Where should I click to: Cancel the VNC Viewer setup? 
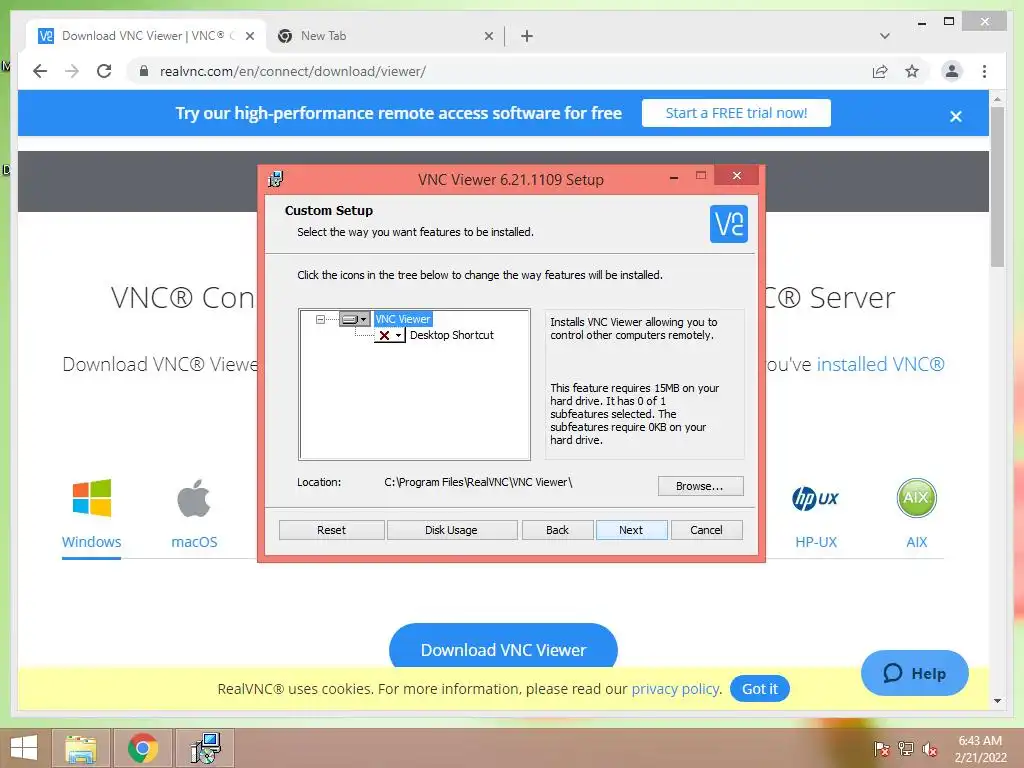pyautogui.click(x=706, y=530)
